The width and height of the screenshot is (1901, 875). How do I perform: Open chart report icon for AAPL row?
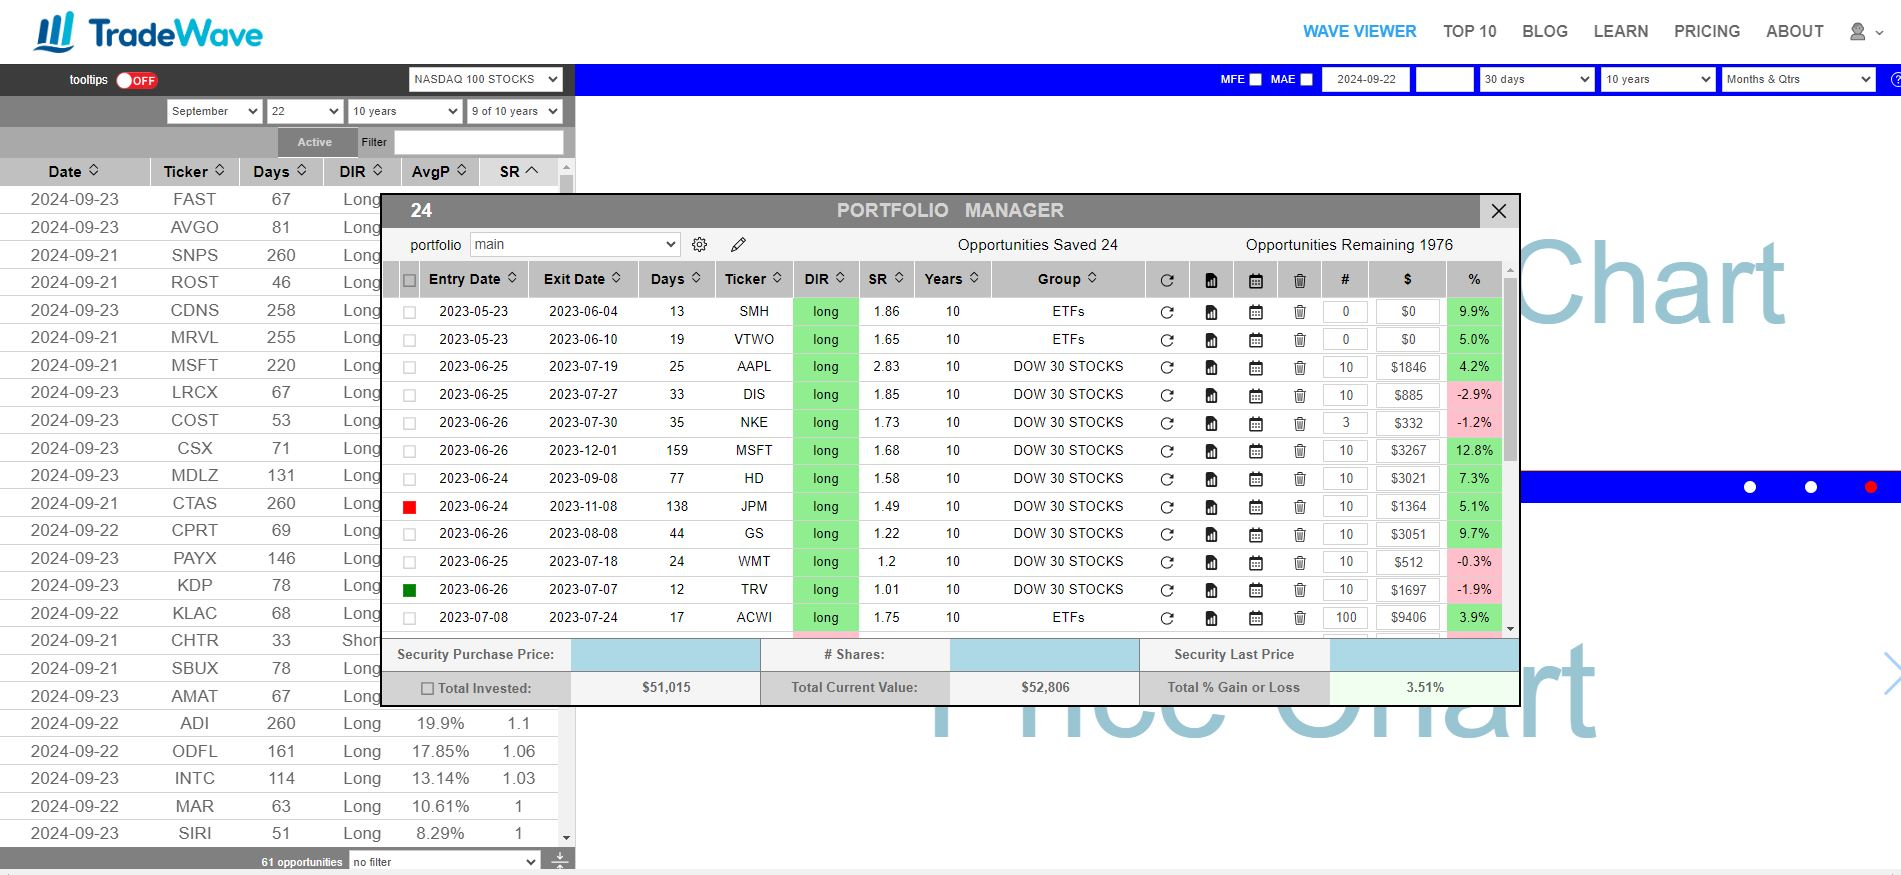tap(1211, 368)
